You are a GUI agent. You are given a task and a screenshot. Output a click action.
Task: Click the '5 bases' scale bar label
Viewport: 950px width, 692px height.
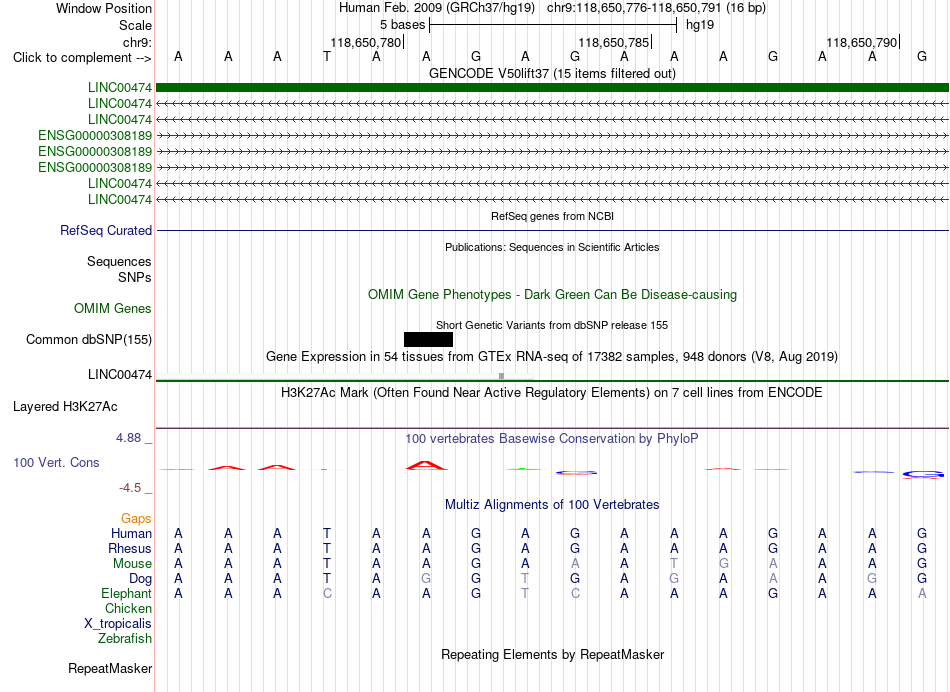402,25
